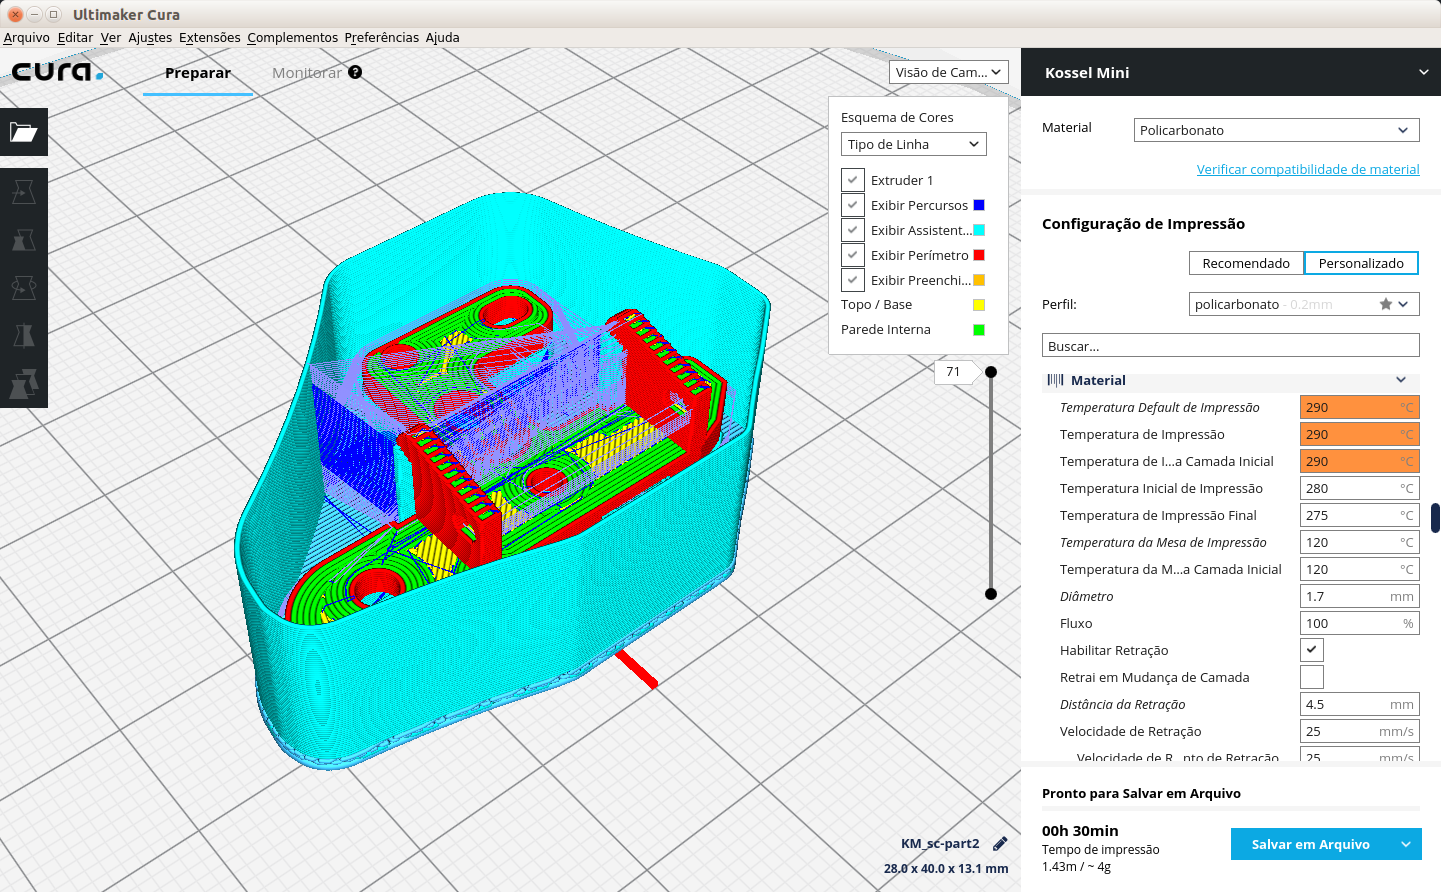Image resolution: width=1441 pixels, height=892 pixels.
Task: Open a file with the folder icon
Action: pyautogui.click(x=24, y=132)
